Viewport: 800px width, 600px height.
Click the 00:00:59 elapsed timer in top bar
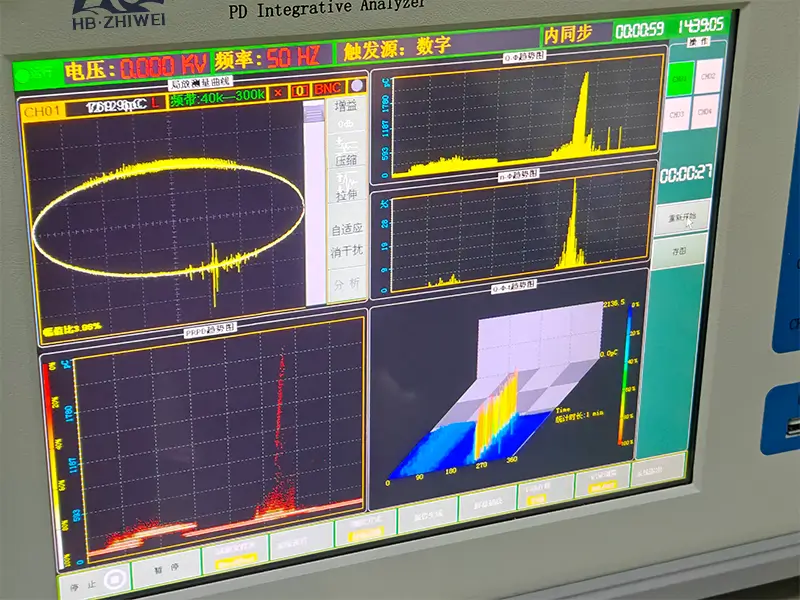point(640,30)
